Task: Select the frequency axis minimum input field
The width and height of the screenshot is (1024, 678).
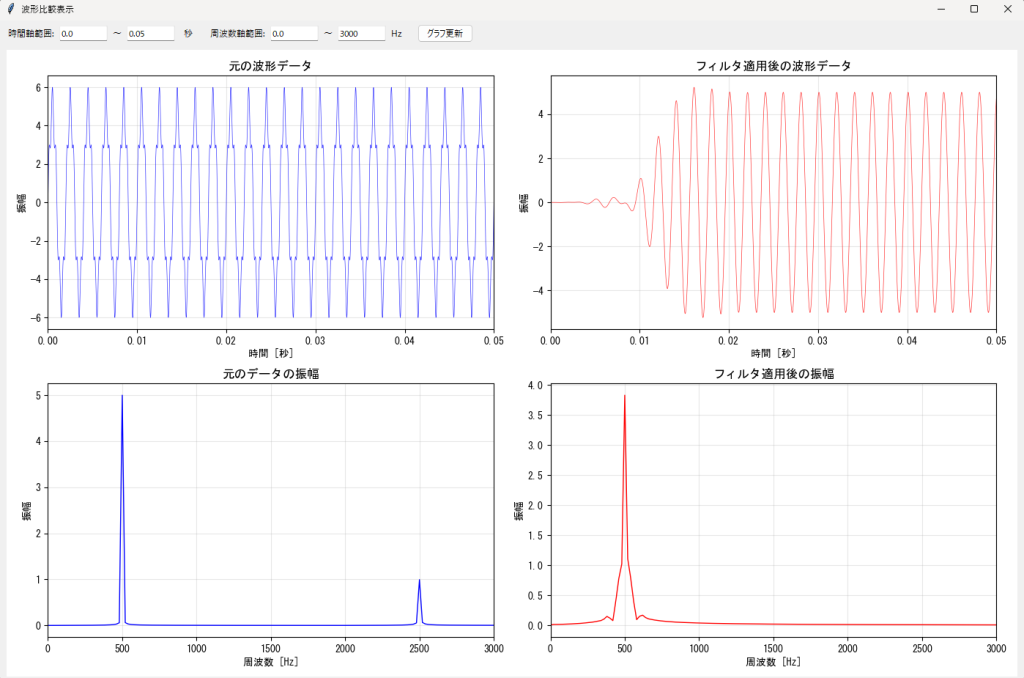Action: 293,33
